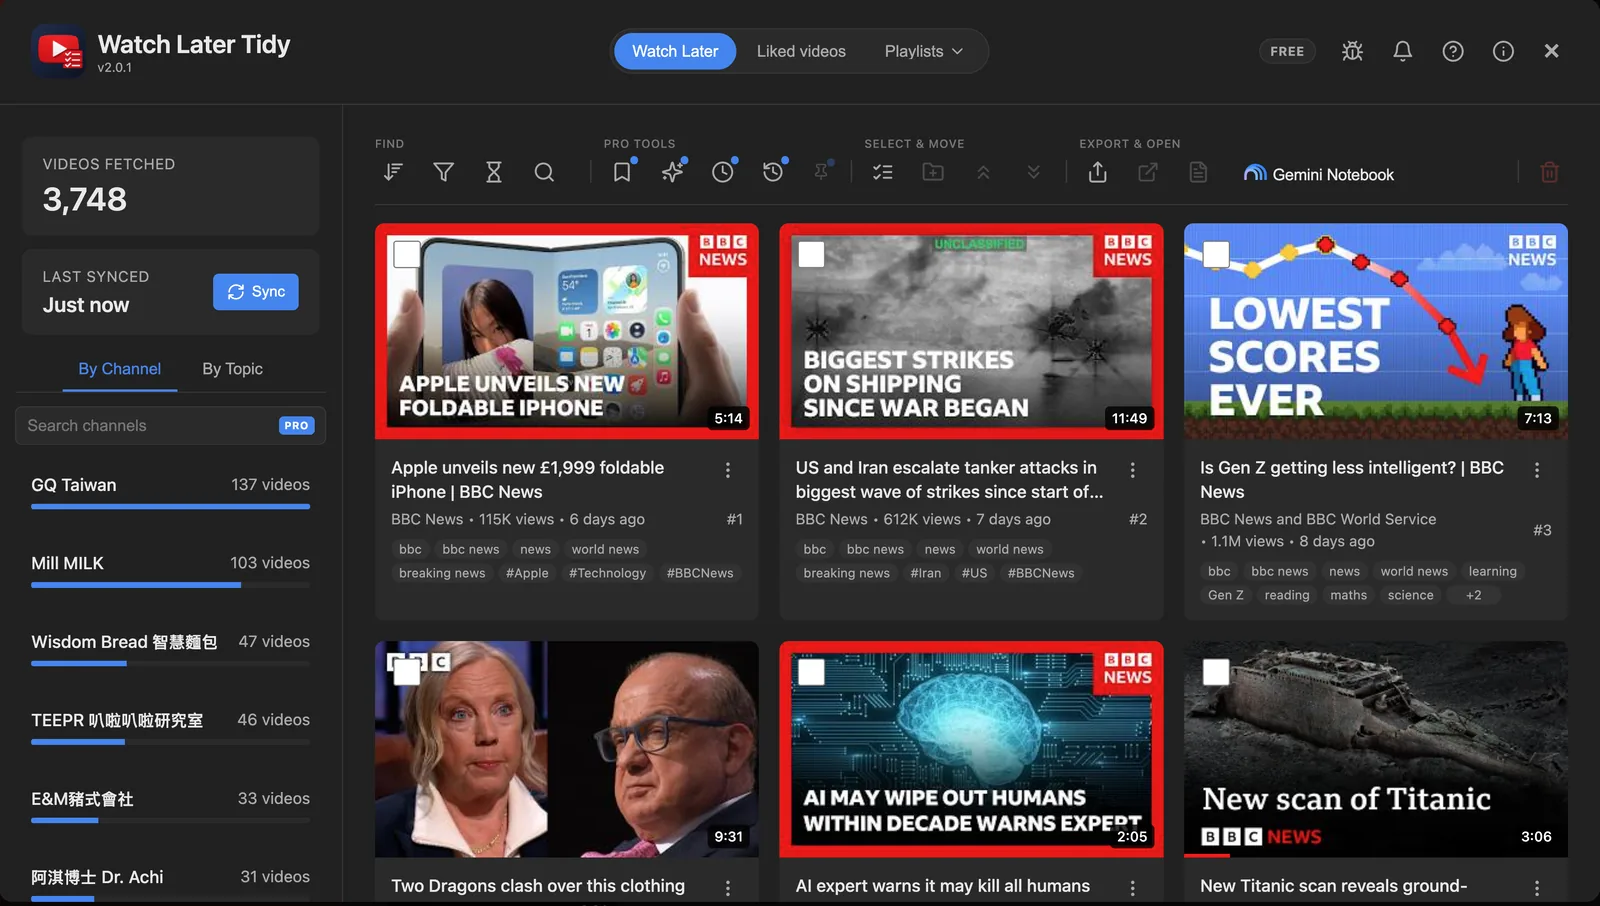Click the export share icon
1600x906 pixels.
tap(1097, 172)
